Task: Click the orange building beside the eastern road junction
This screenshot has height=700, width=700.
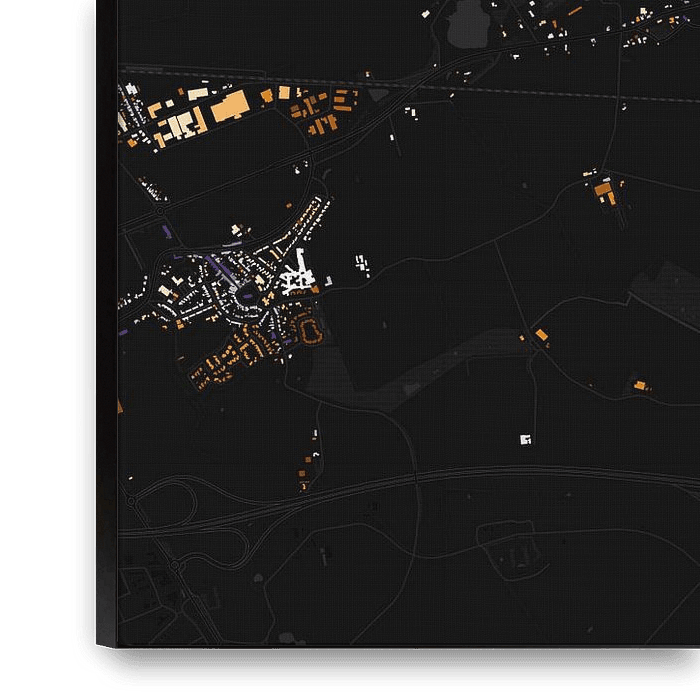Action: coord(541,335)
